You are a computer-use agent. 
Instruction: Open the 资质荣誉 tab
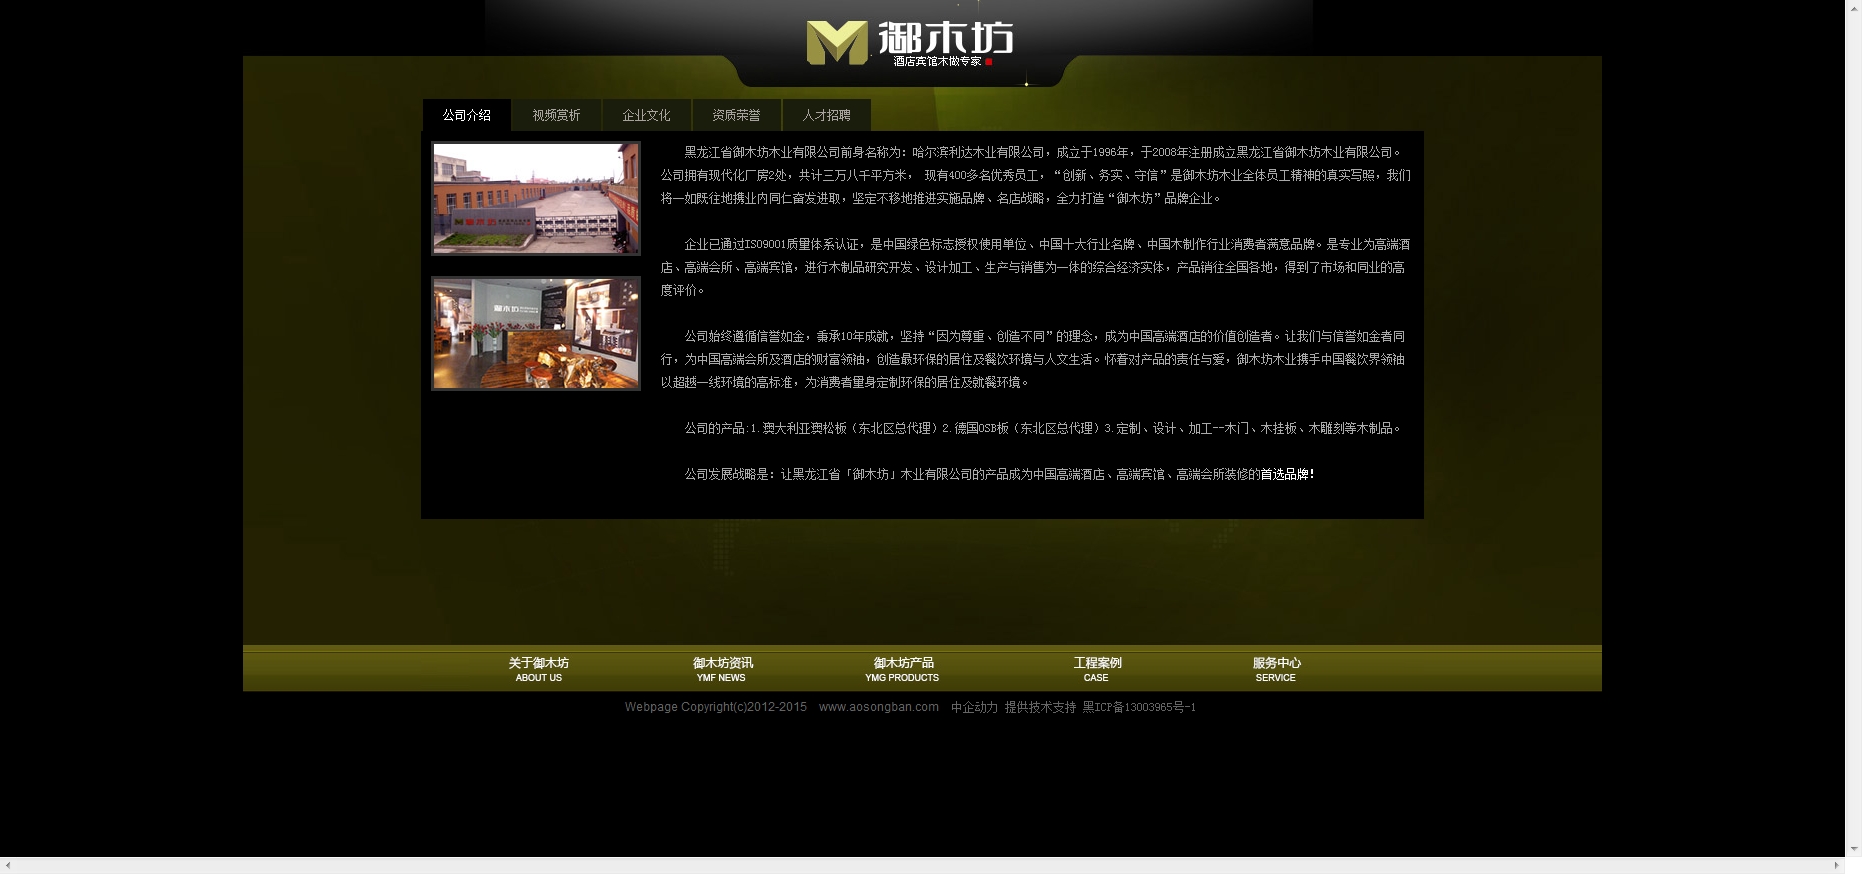[736, 115]
